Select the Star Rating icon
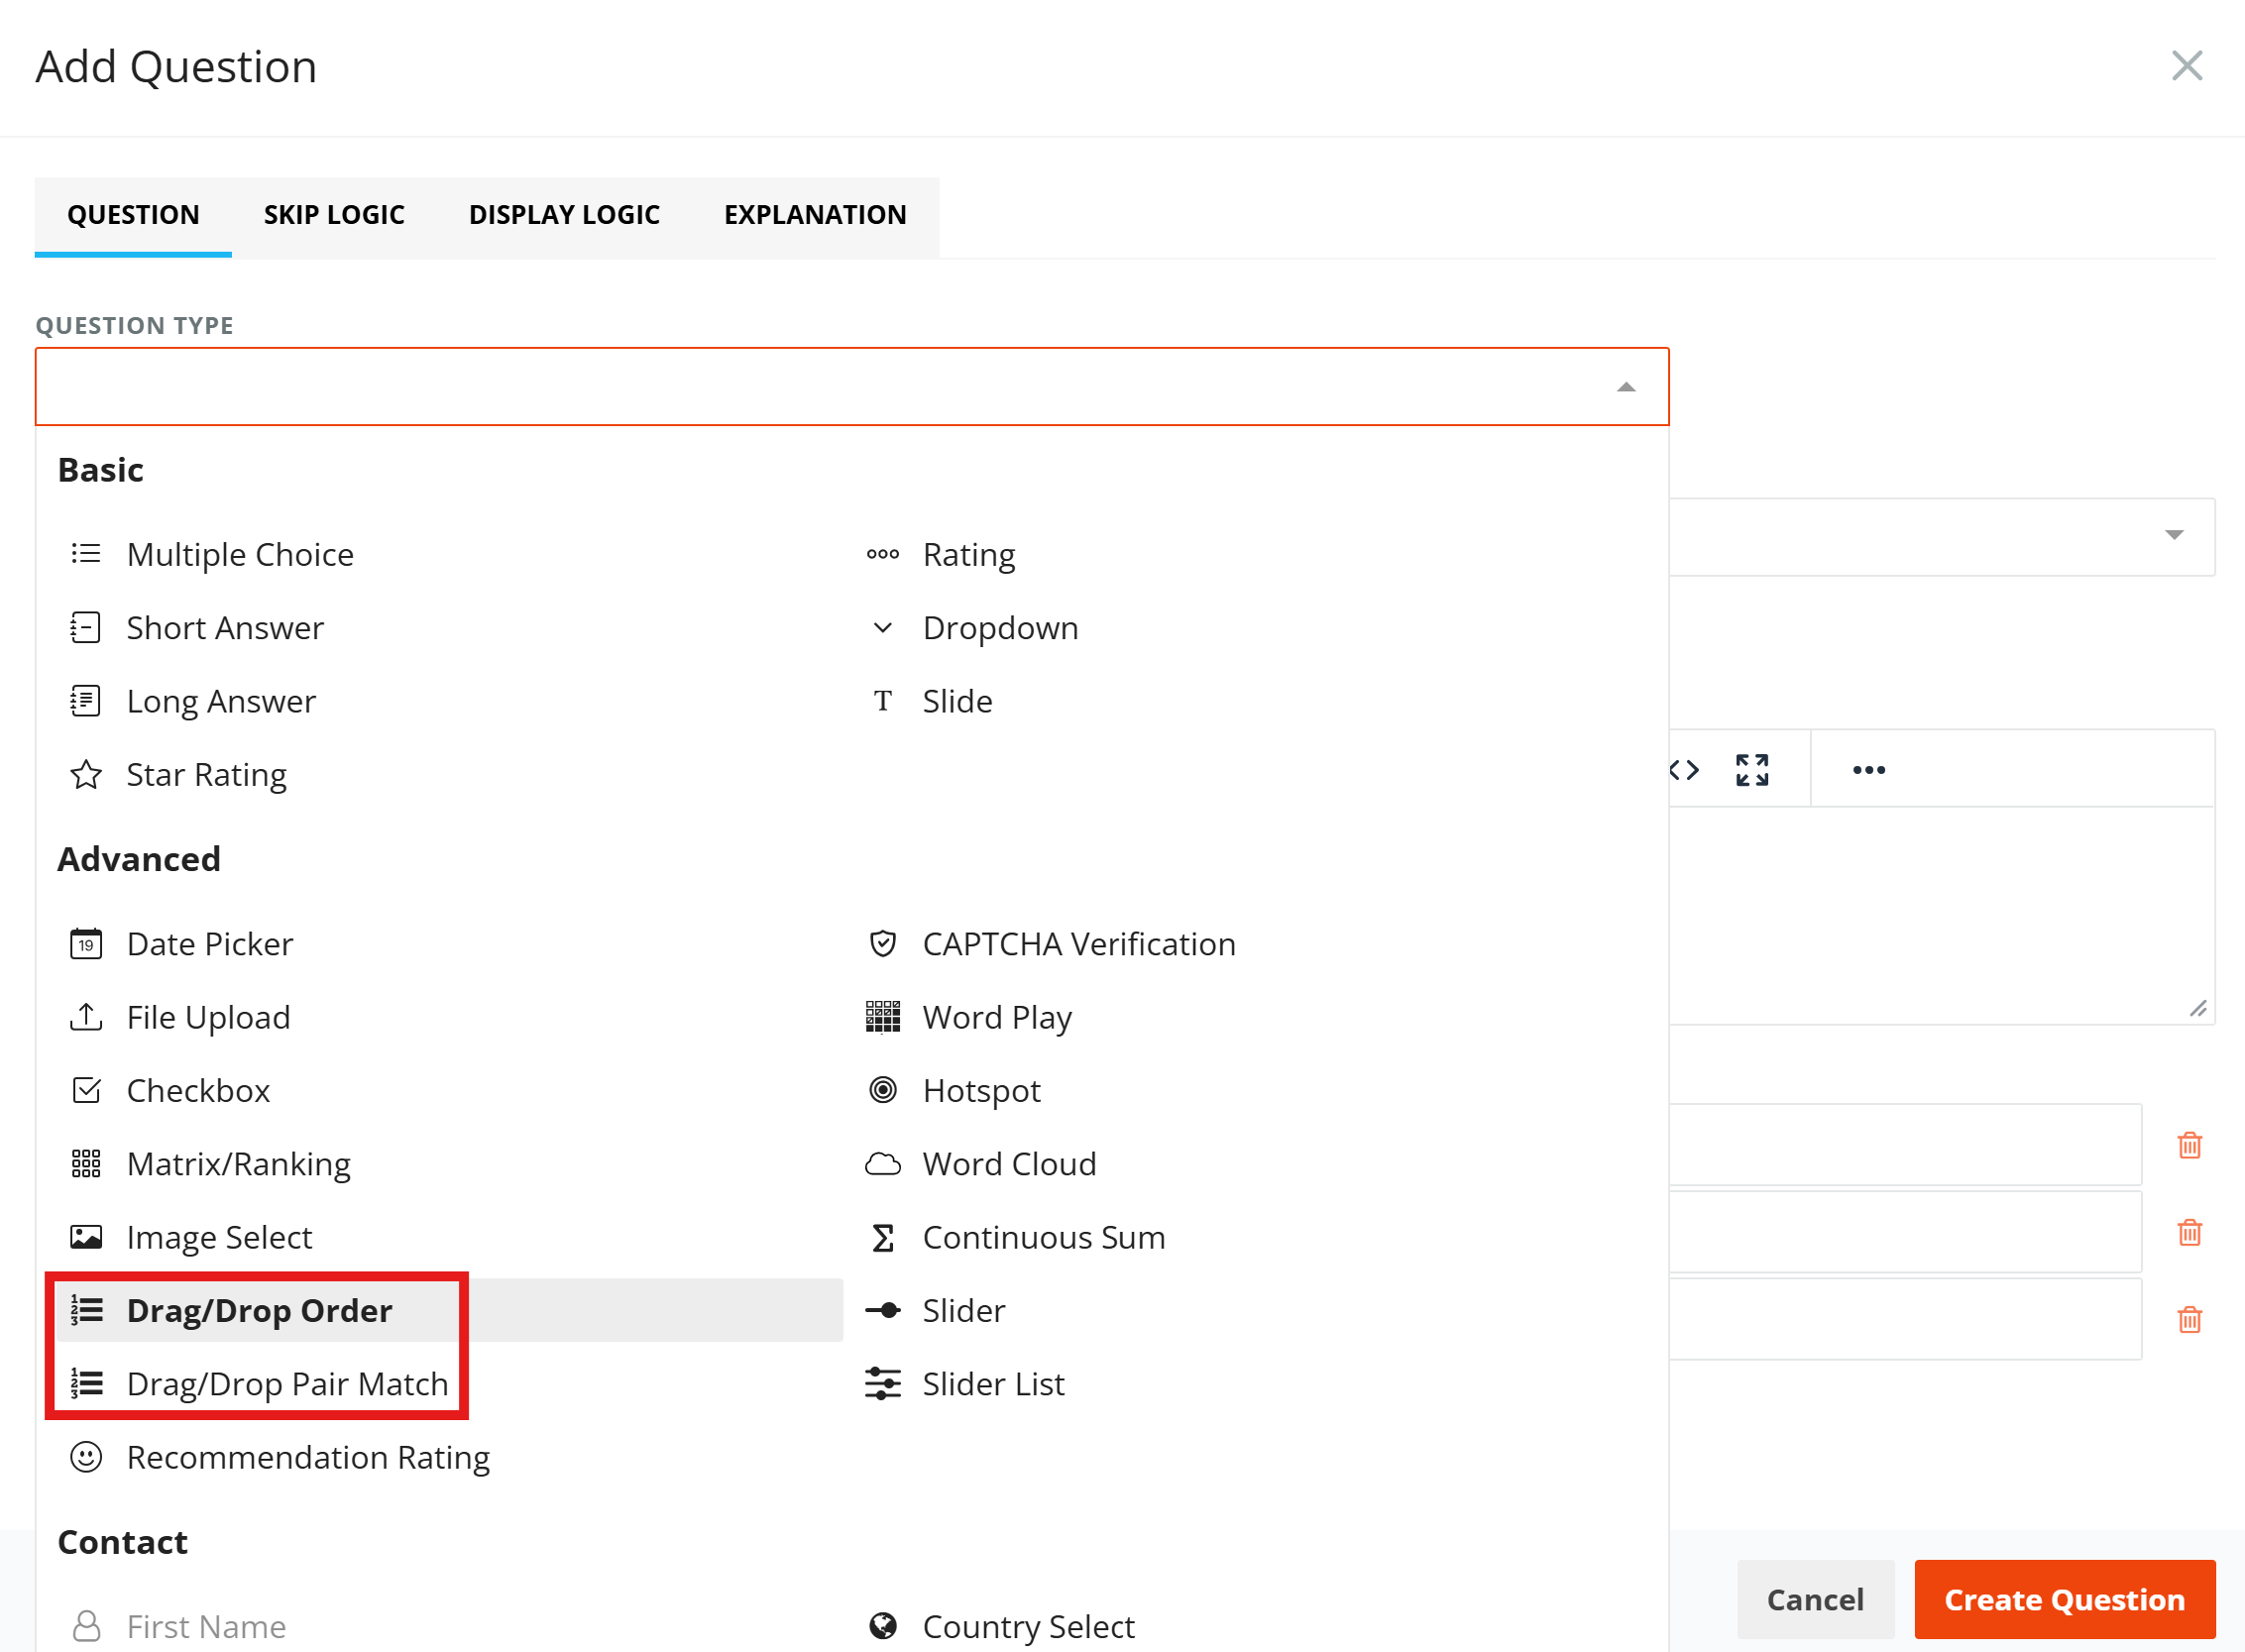 point(86,775)
